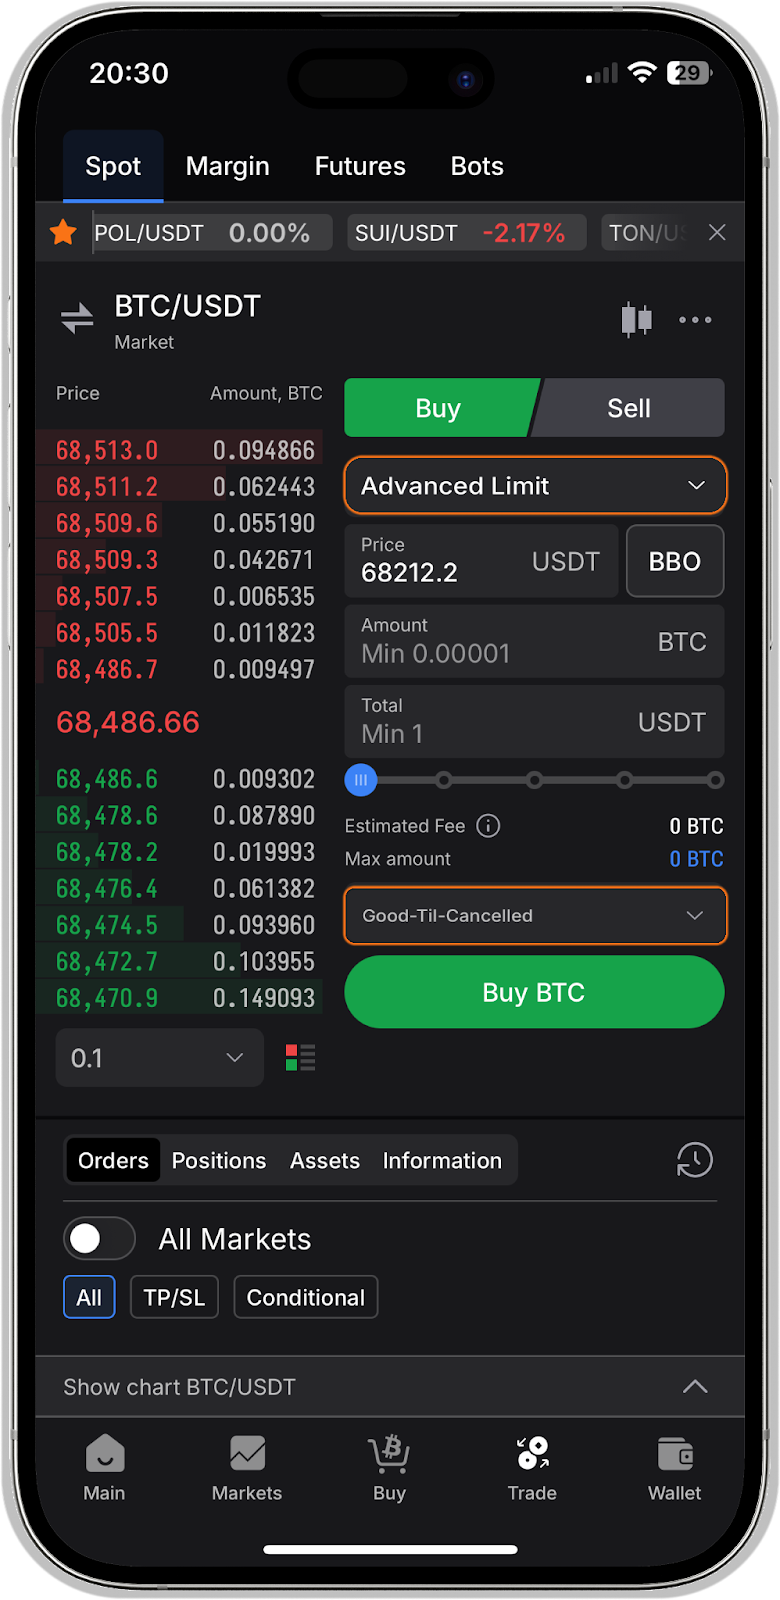Change order book layout view icon
780x1600 pixels.
(x=300, y=1058)
